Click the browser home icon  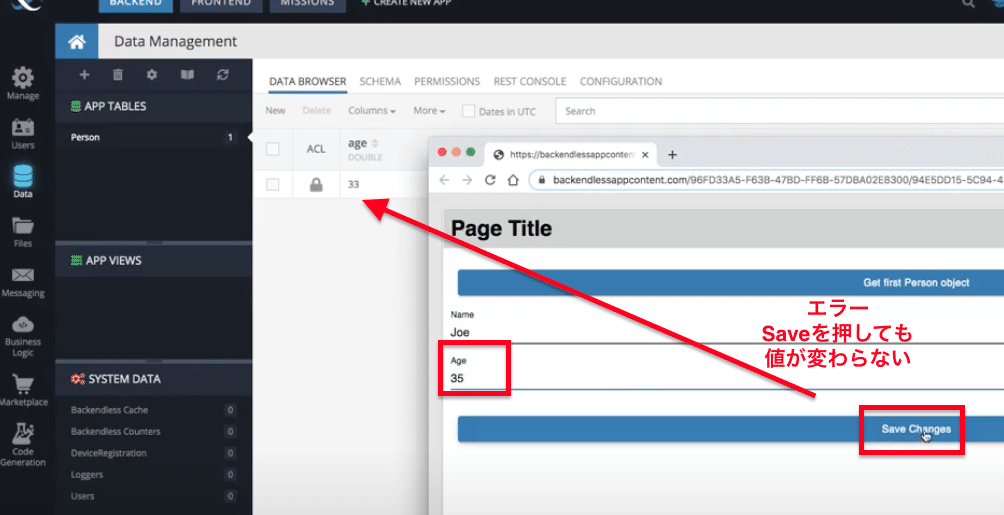(x=513, y=180)
